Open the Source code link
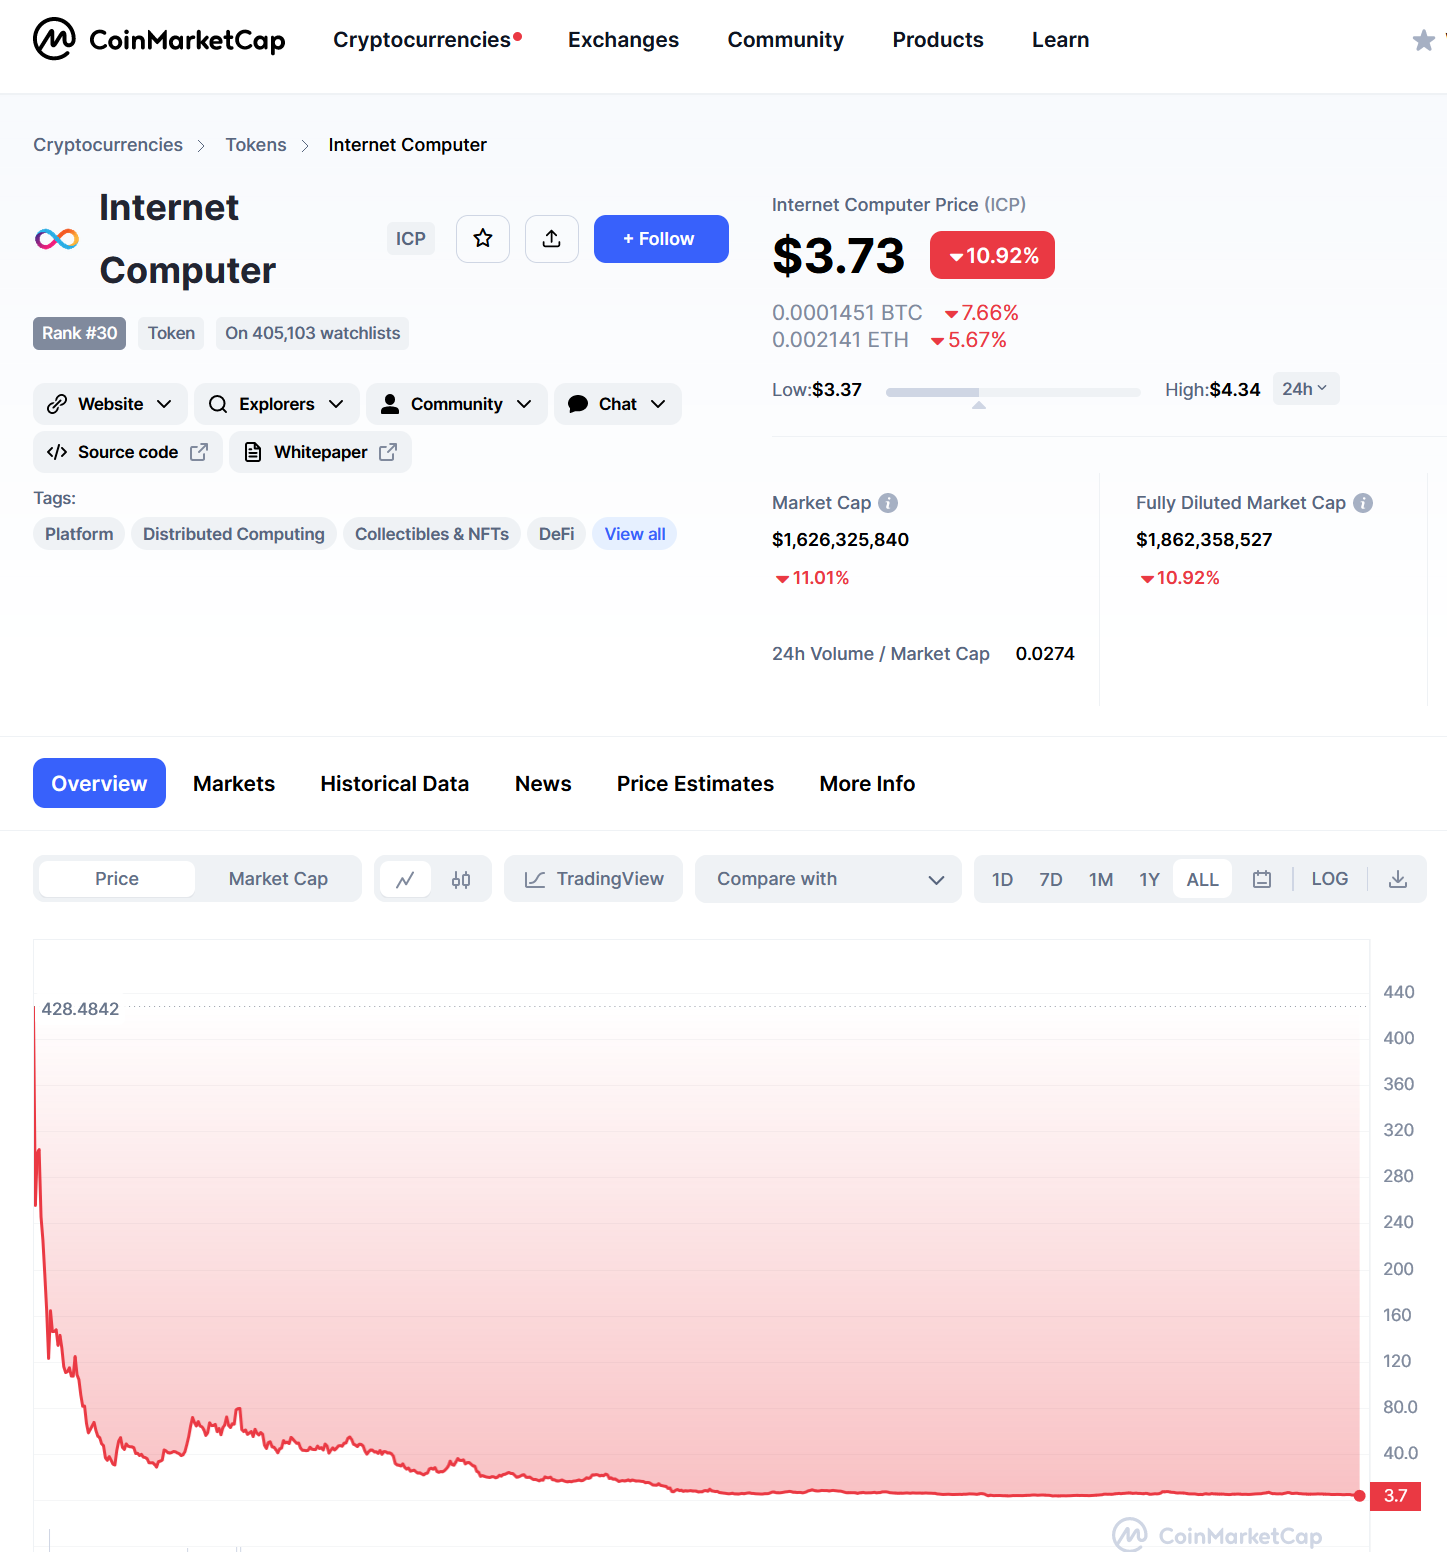The image size is (1447, 1552). pyautogui.click(x=128, y=452)
